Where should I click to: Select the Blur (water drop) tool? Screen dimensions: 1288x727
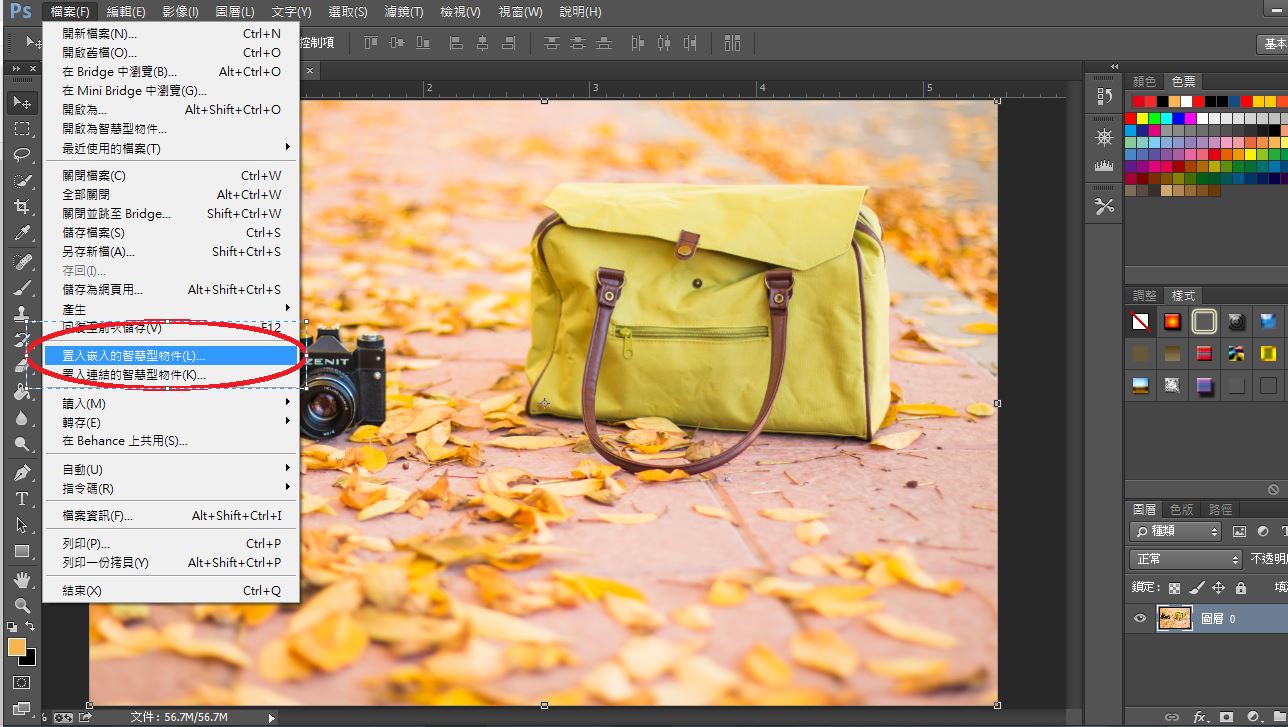(22, 419)
